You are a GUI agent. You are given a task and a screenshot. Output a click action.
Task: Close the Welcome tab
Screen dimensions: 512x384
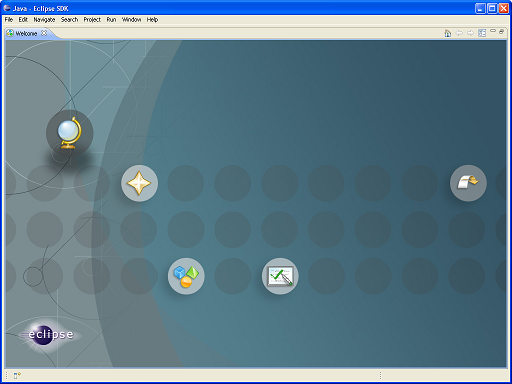[x=44, y=33]
